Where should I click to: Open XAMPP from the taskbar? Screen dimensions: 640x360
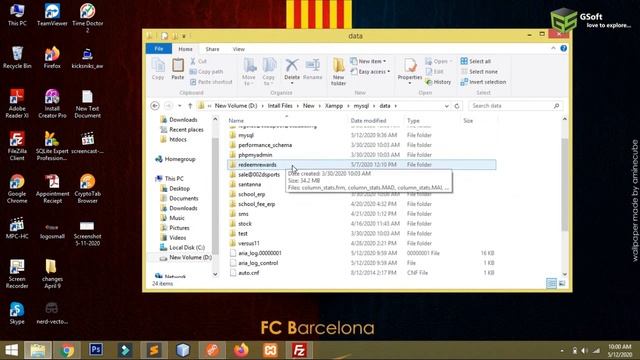[270, 350]
